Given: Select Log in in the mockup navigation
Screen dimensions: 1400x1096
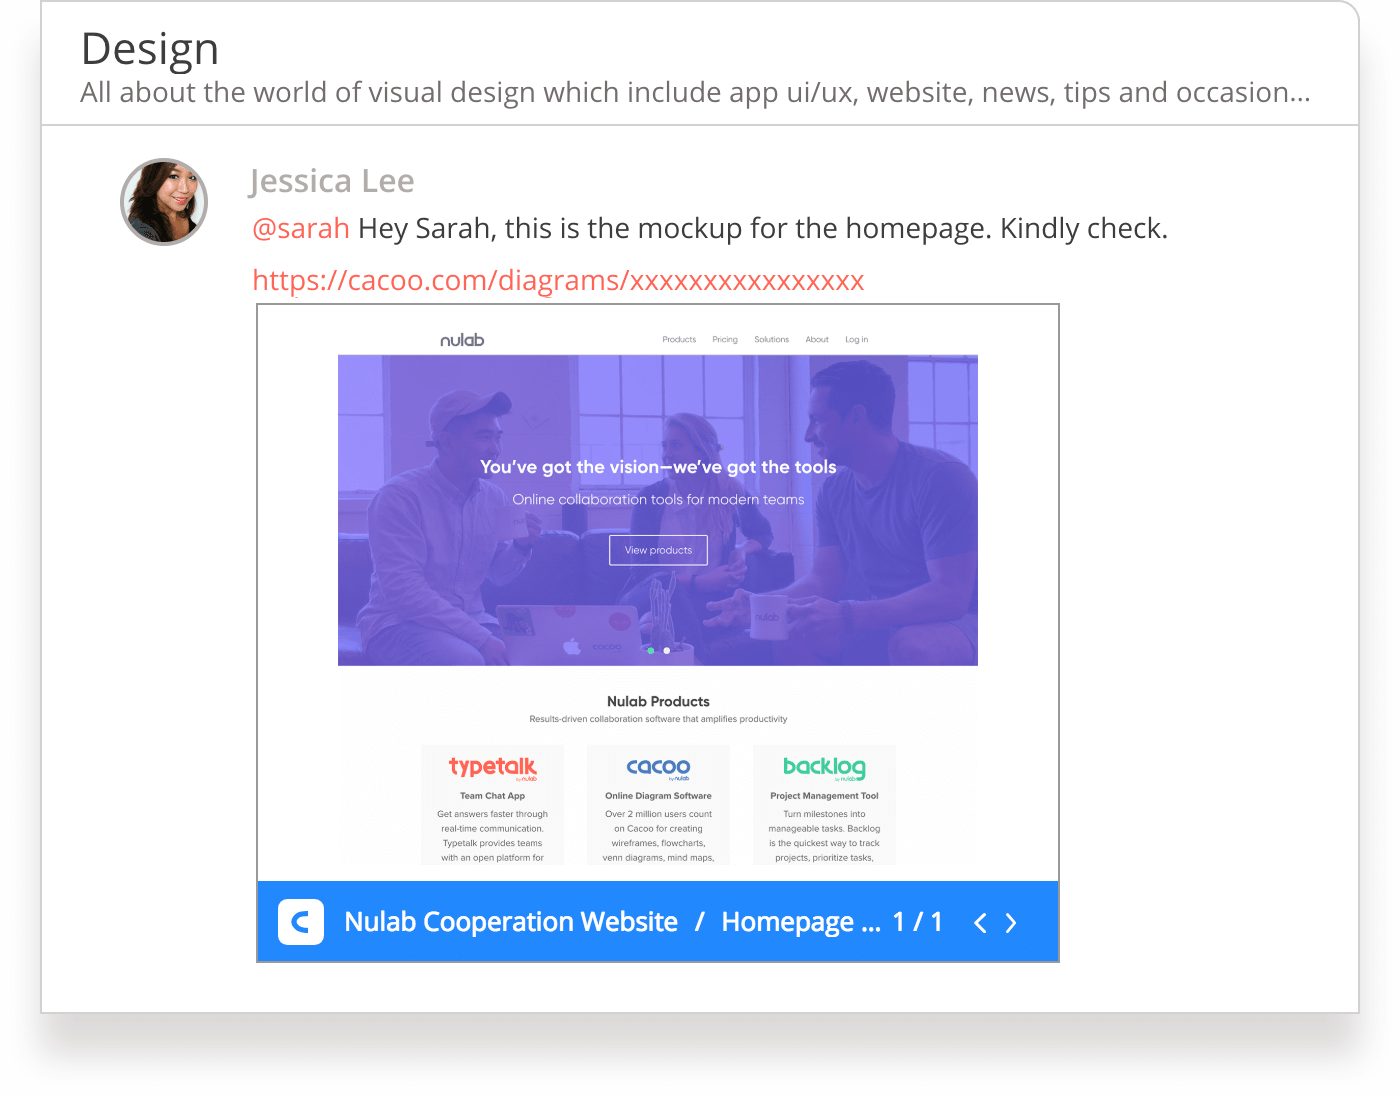Looking at the screenshot, I should pyautogui.click(x=857, y=340).
